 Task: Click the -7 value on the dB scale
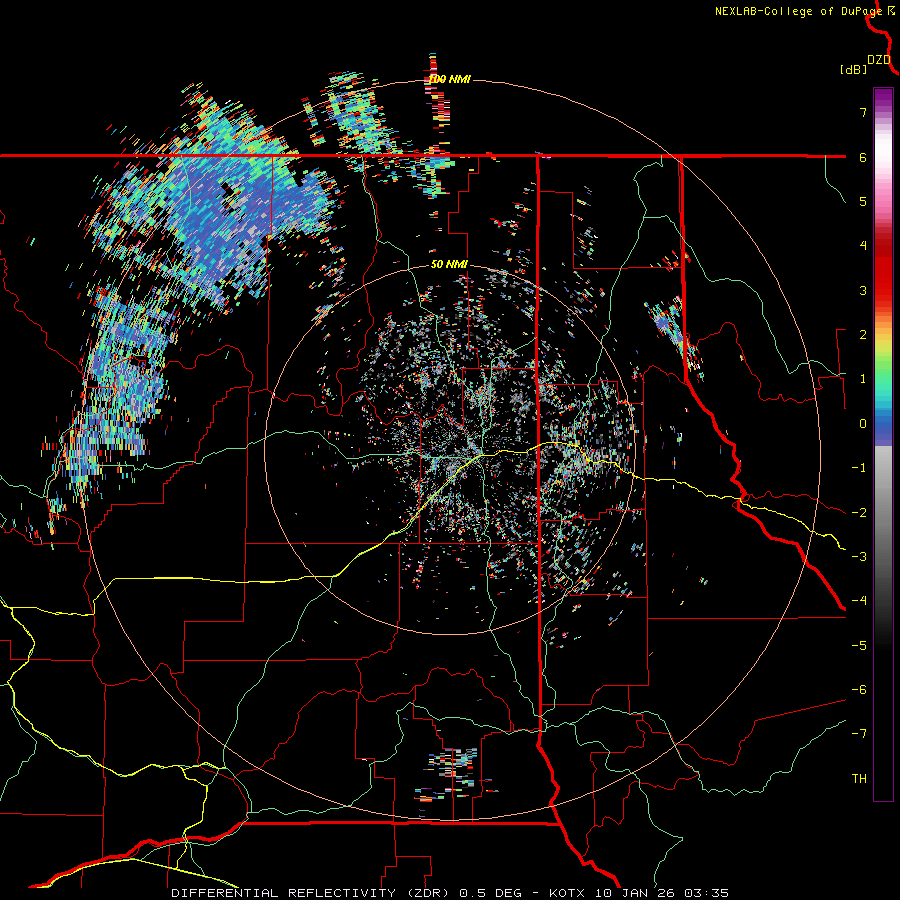pos(859,734)
